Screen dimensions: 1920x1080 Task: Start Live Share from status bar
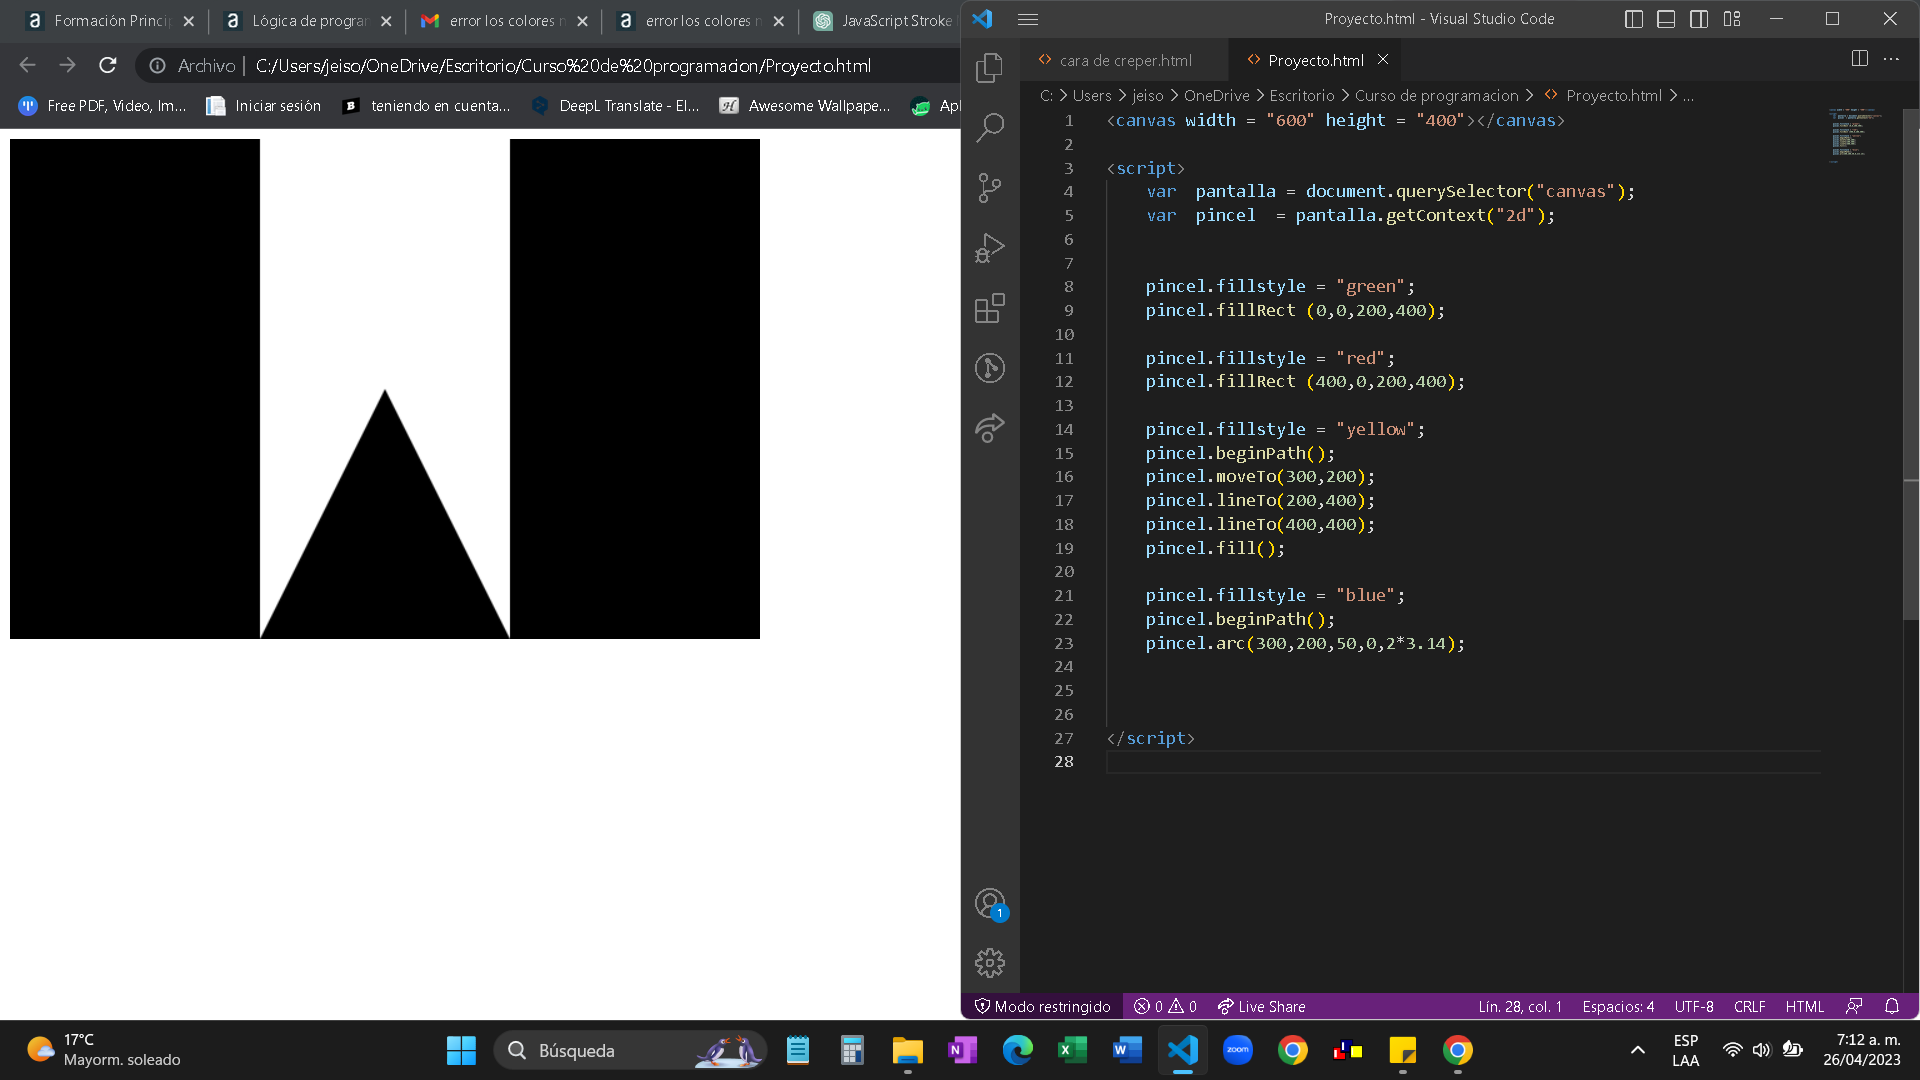click(1261, 1007)
